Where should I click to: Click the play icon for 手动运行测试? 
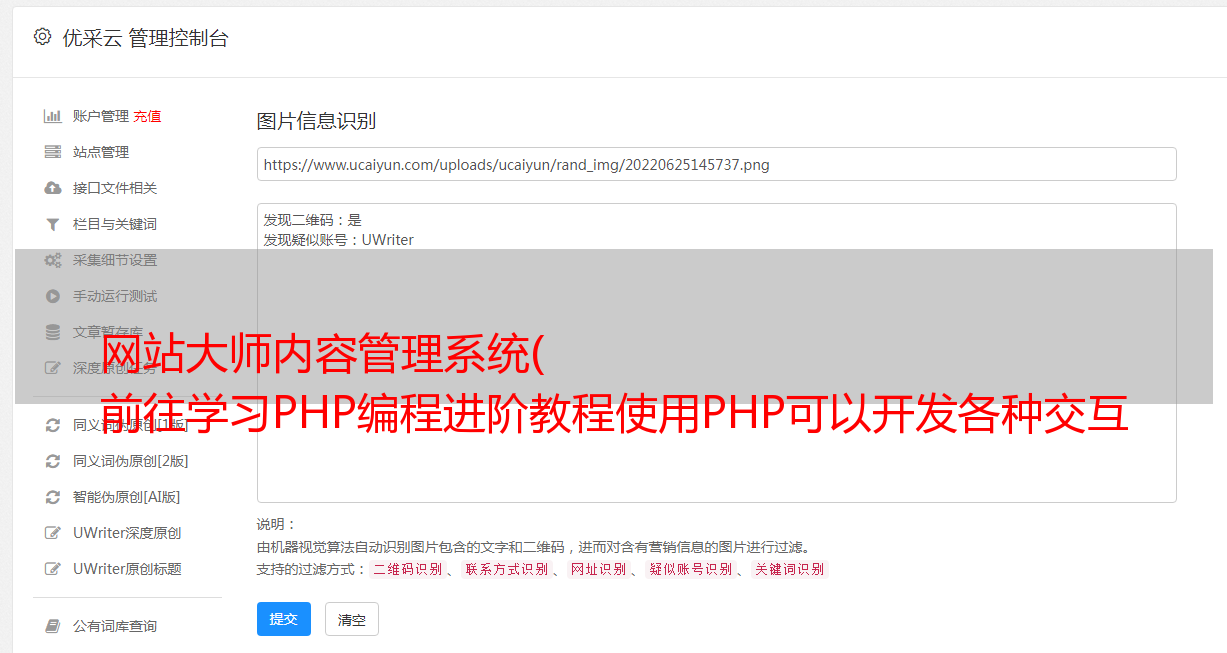pyautogui.click(x=53, y=296)
